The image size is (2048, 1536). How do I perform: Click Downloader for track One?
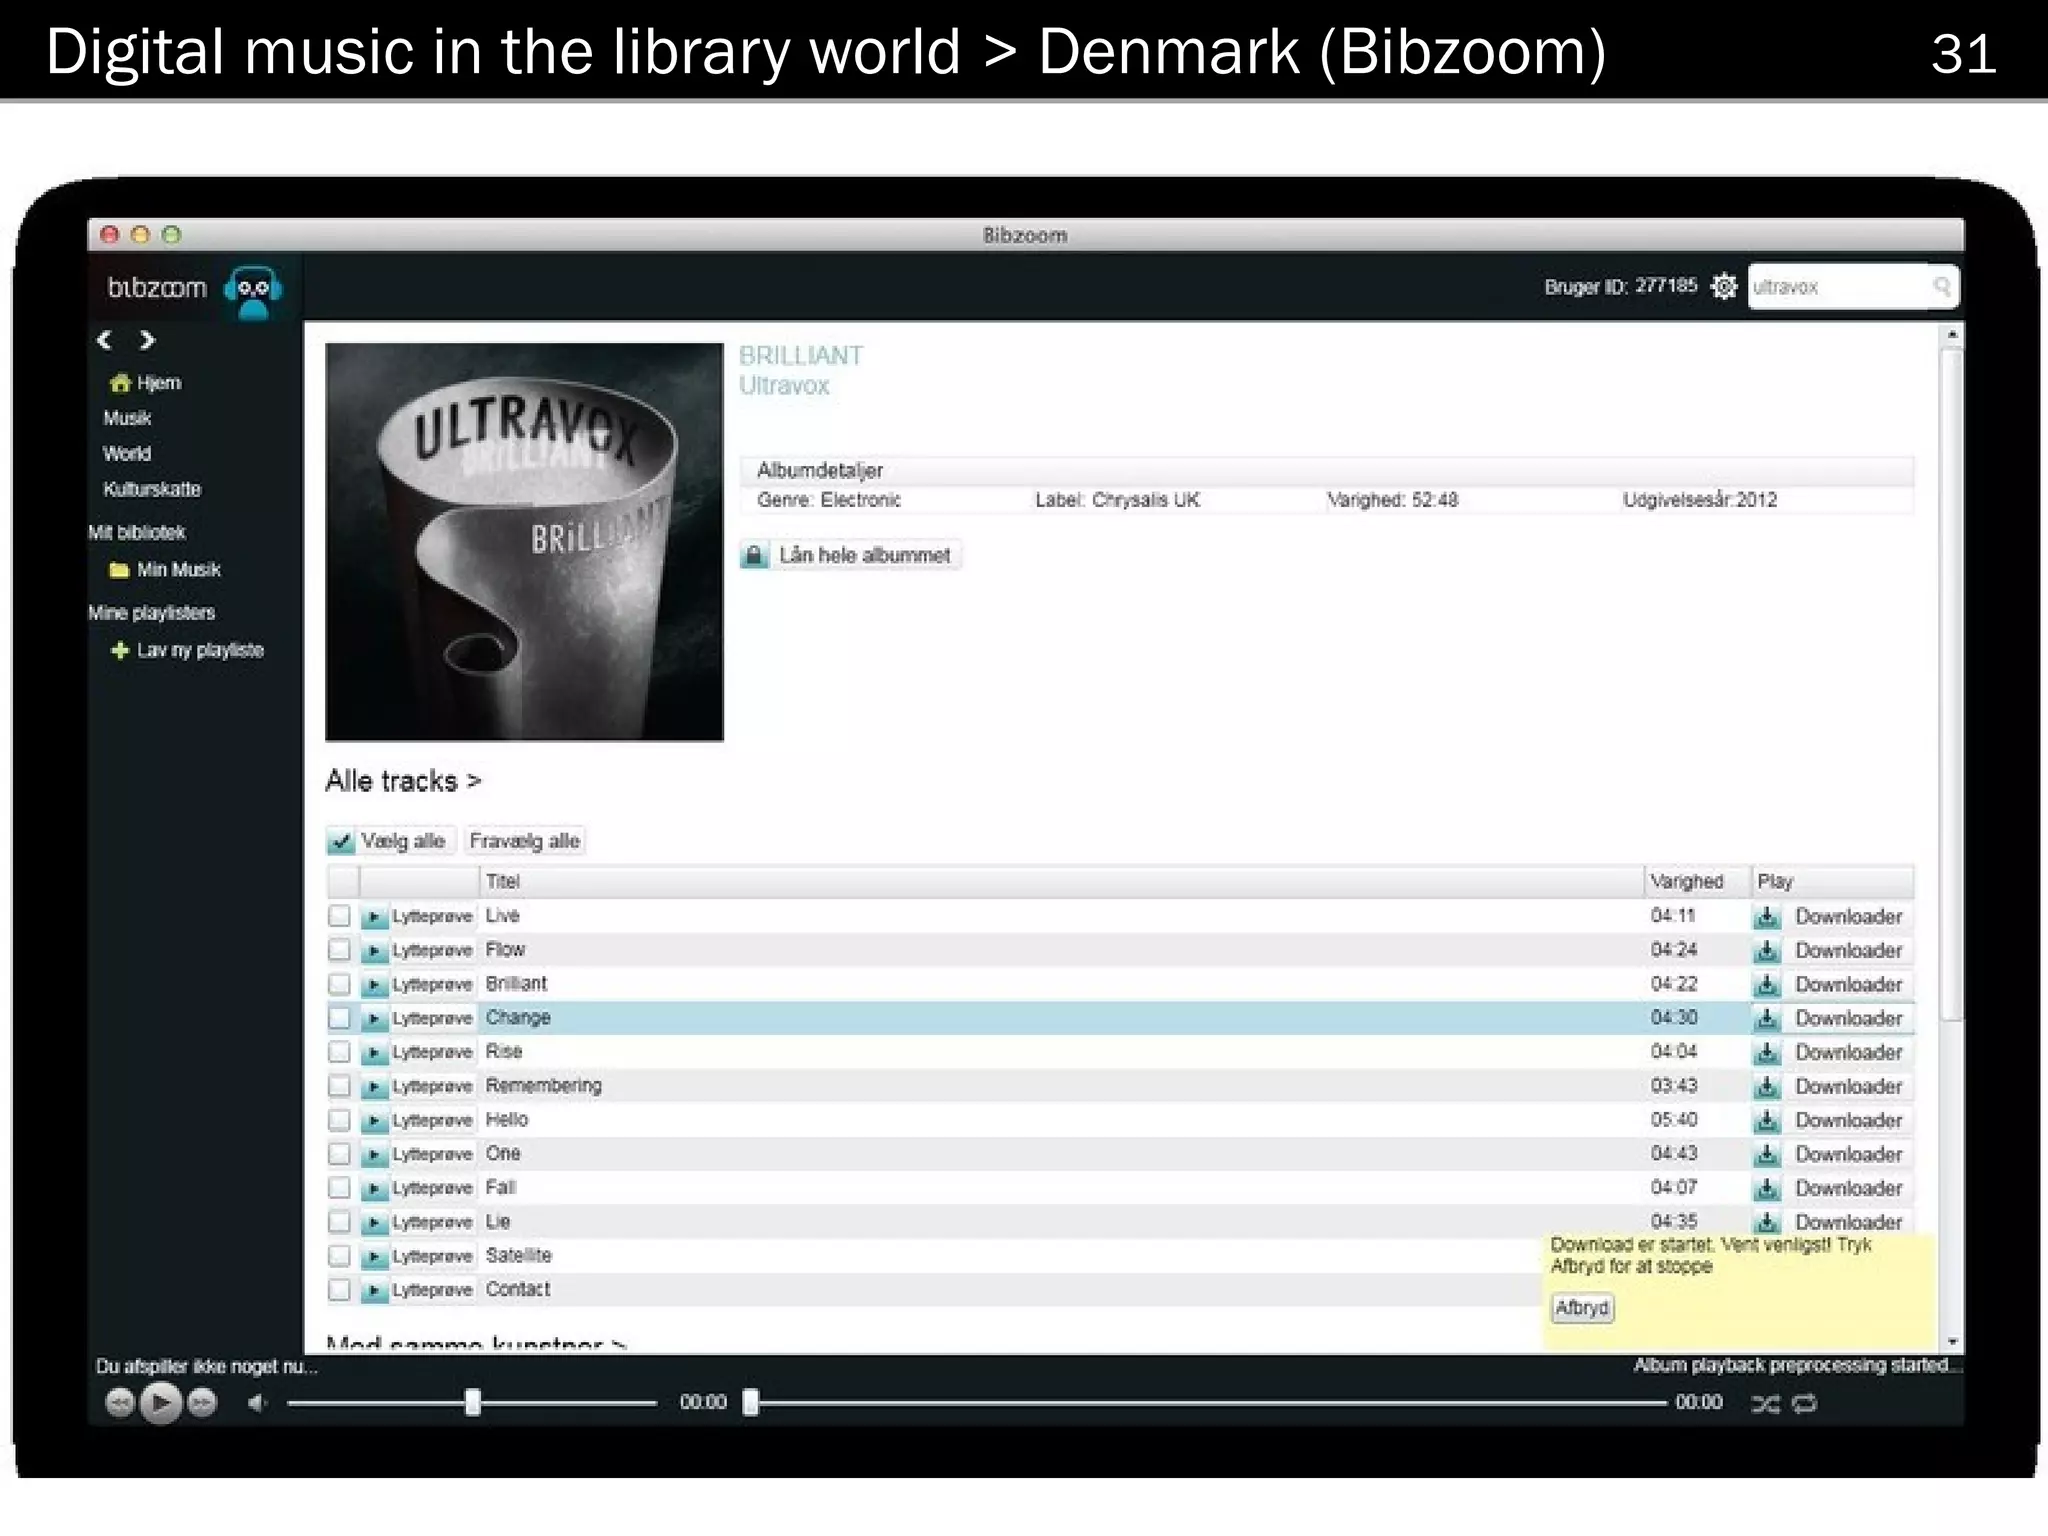click(1848, 1155)
